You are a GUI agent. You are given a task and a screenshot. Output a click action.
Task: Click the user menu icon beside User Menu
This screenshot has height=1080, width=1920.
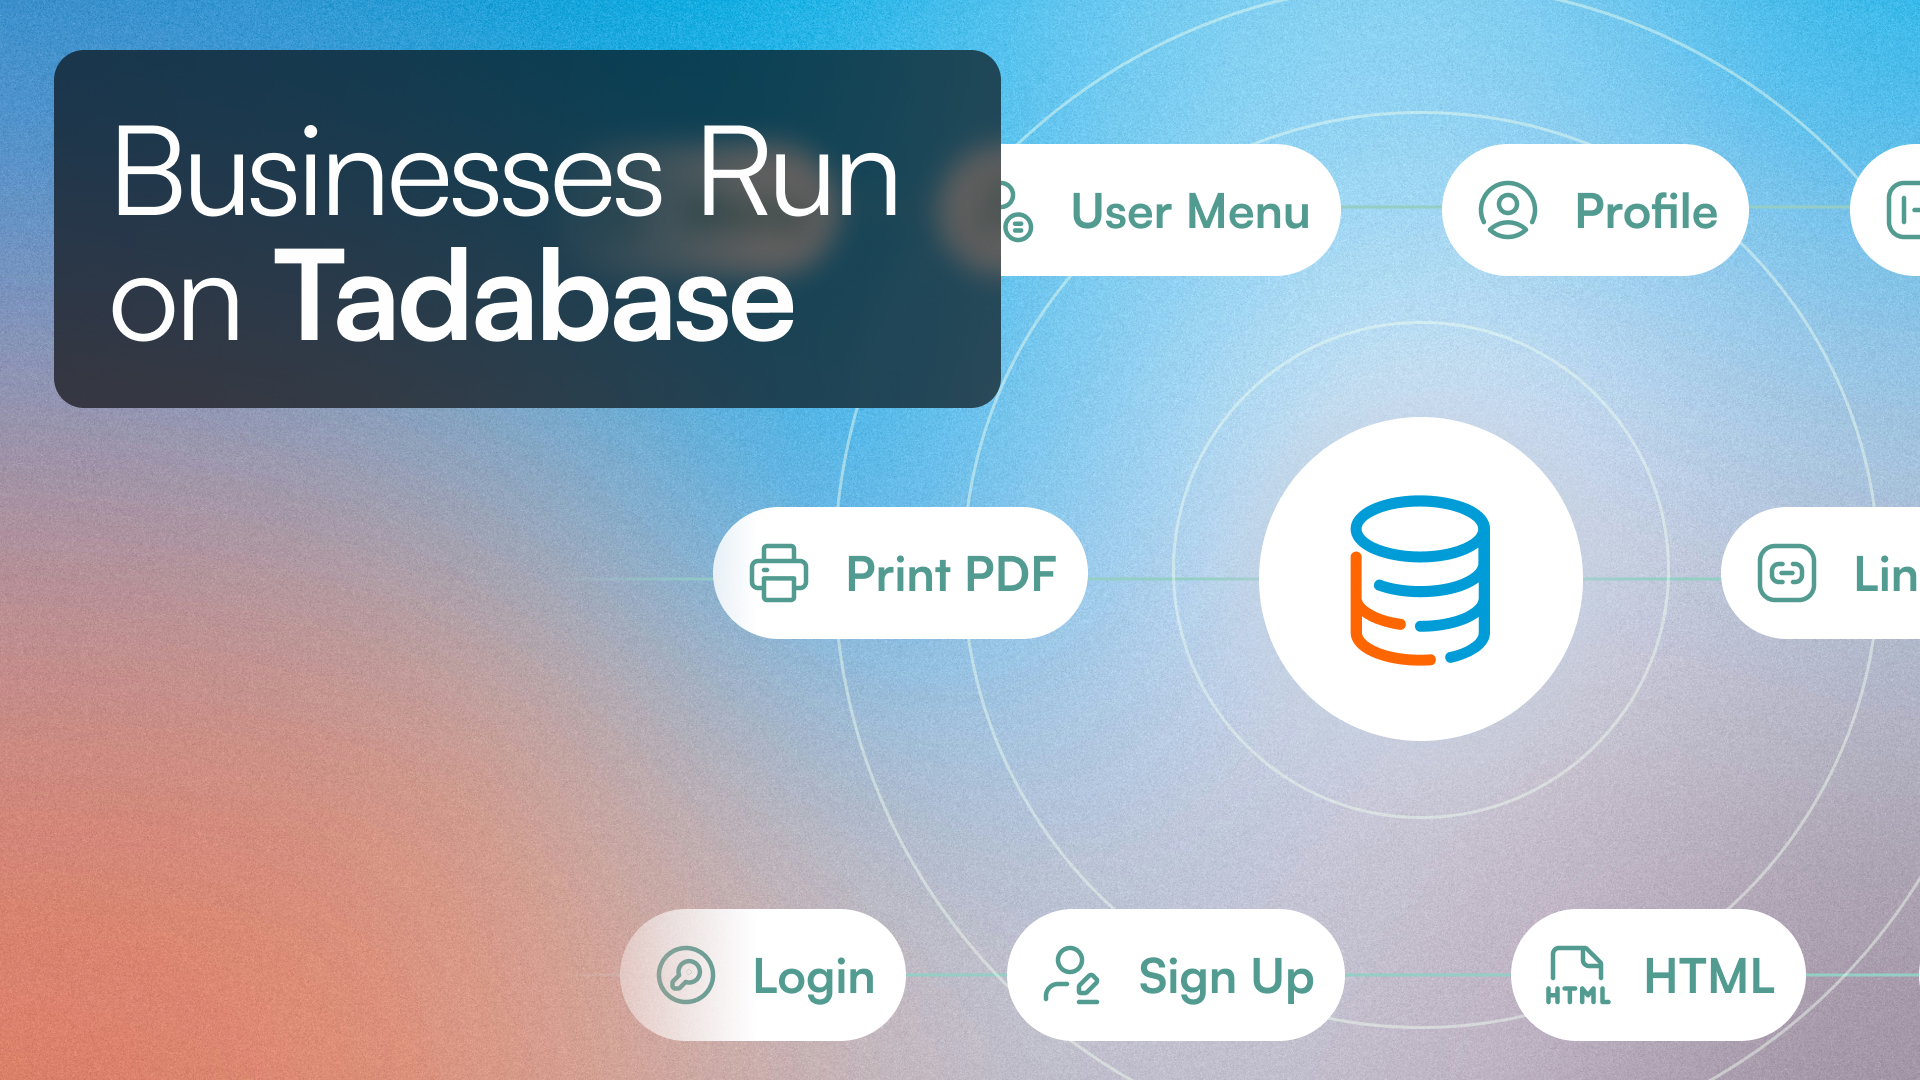click(x=1015, y=211)
